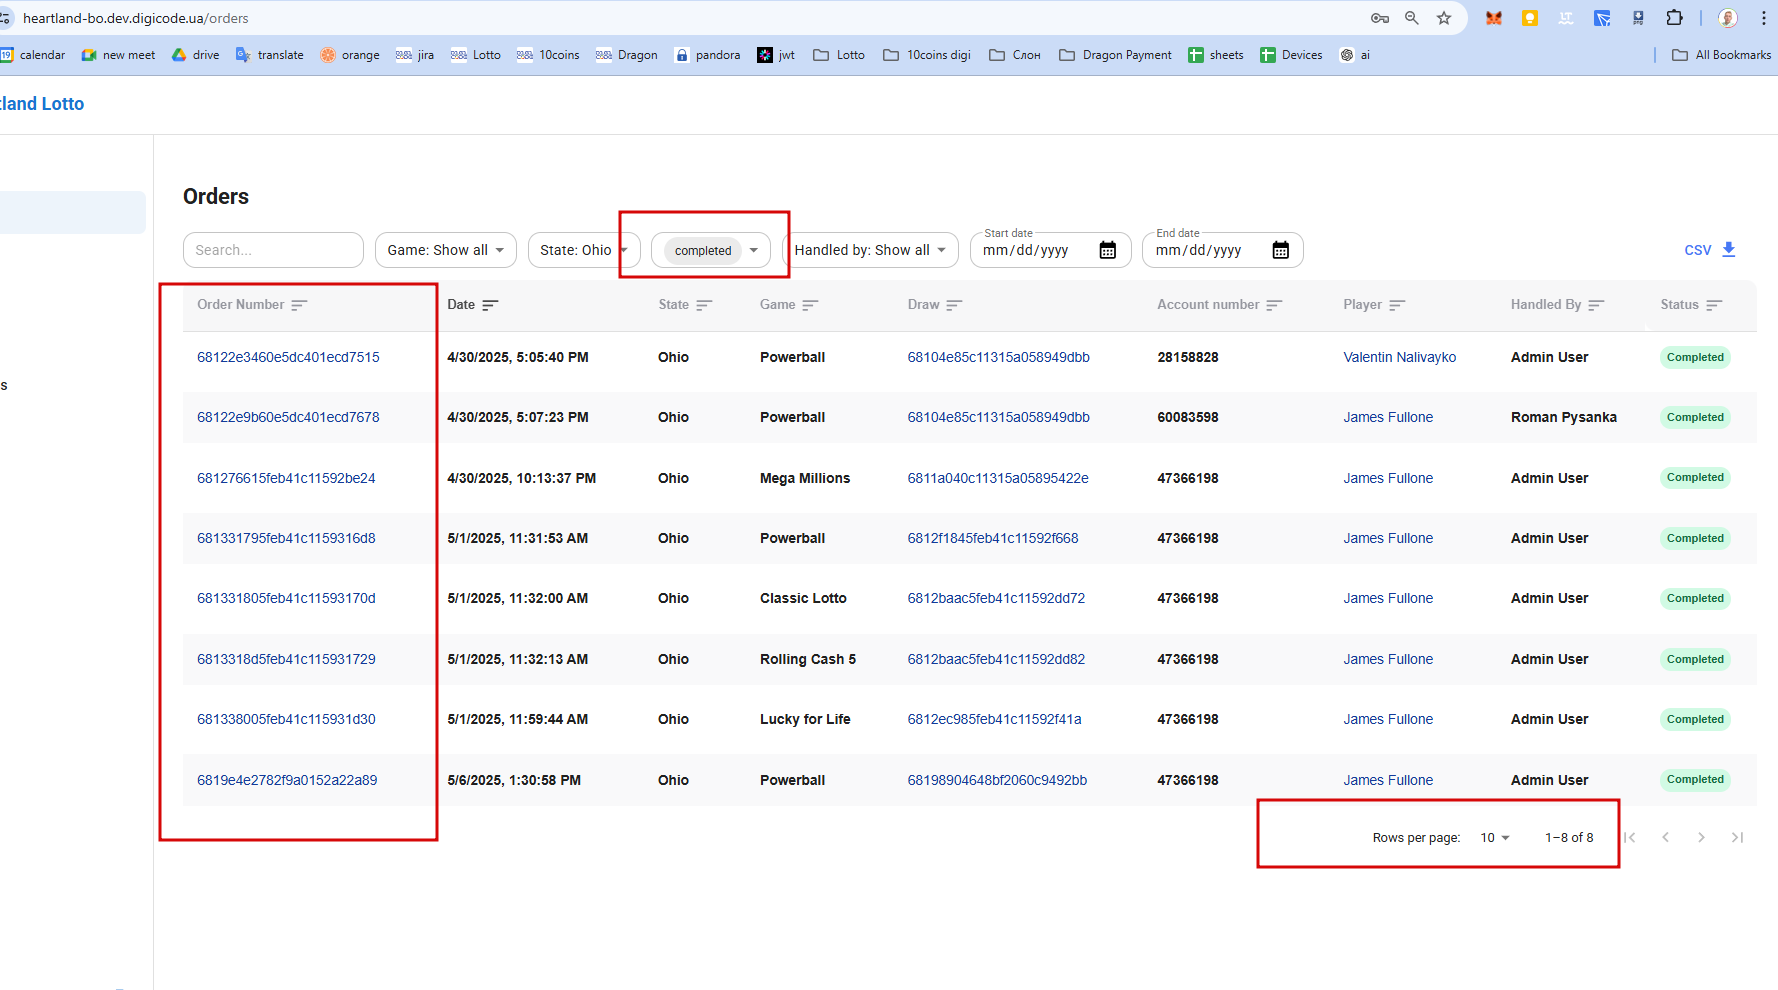Go to first page pagination icon
This screenshot has height=990, width=1778.
coord(1630,837)
